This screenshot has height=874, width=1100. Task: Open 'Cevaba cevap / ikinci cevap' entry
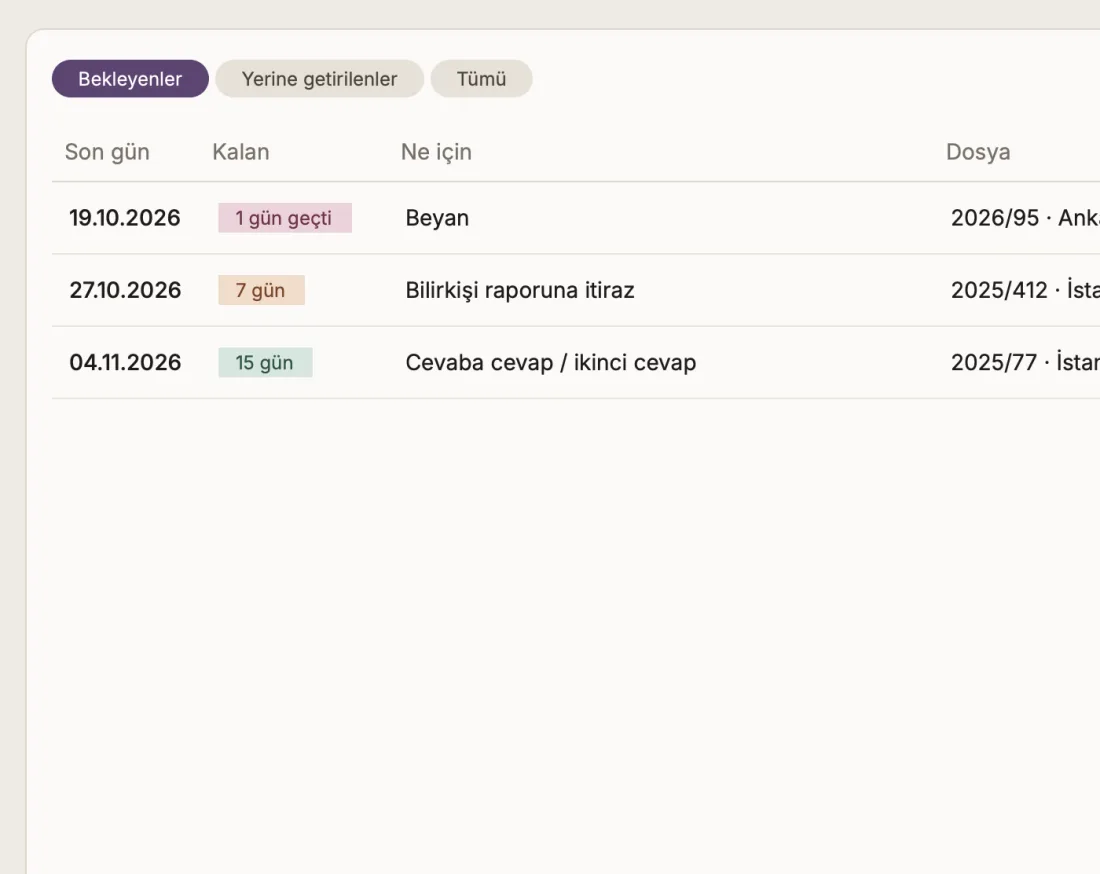click(x=551, y=362)
